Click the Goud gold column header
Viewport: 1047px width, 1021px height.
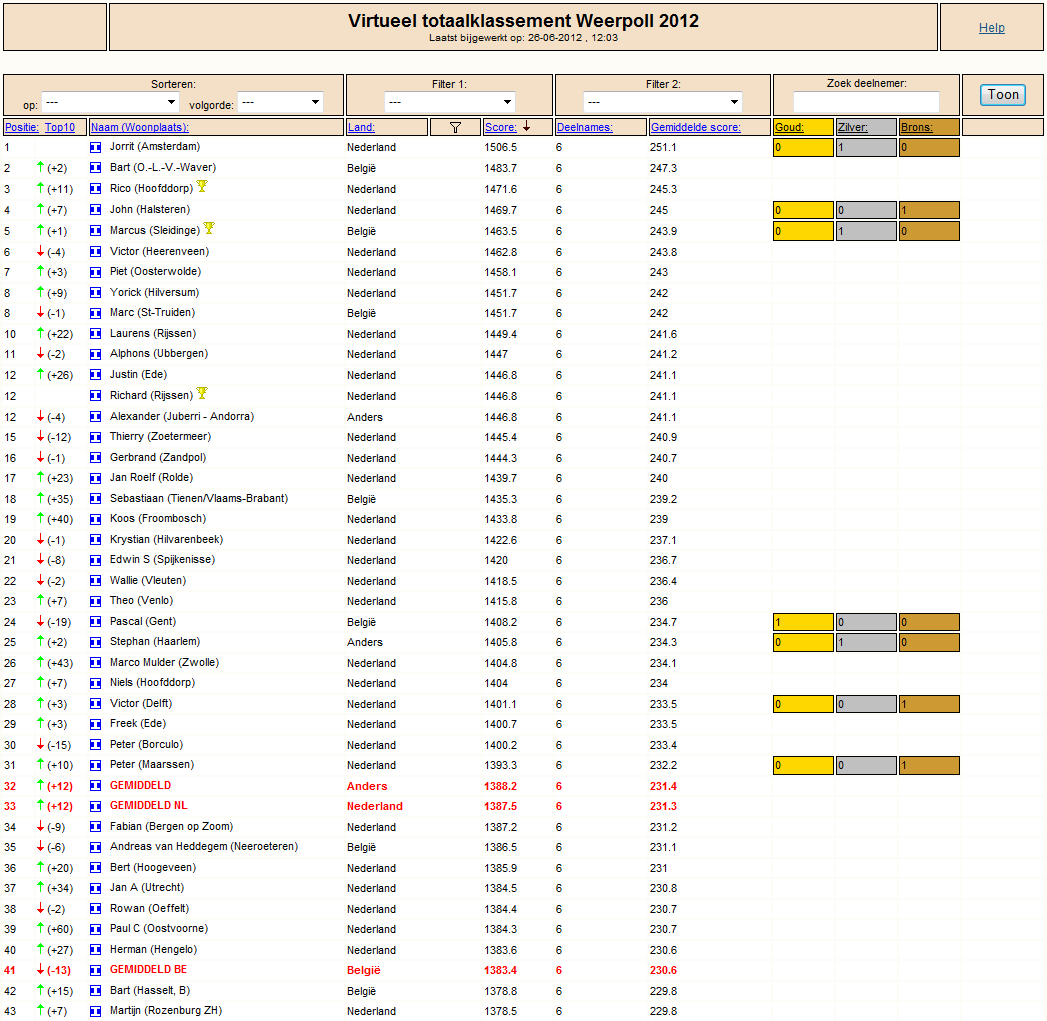789,128
